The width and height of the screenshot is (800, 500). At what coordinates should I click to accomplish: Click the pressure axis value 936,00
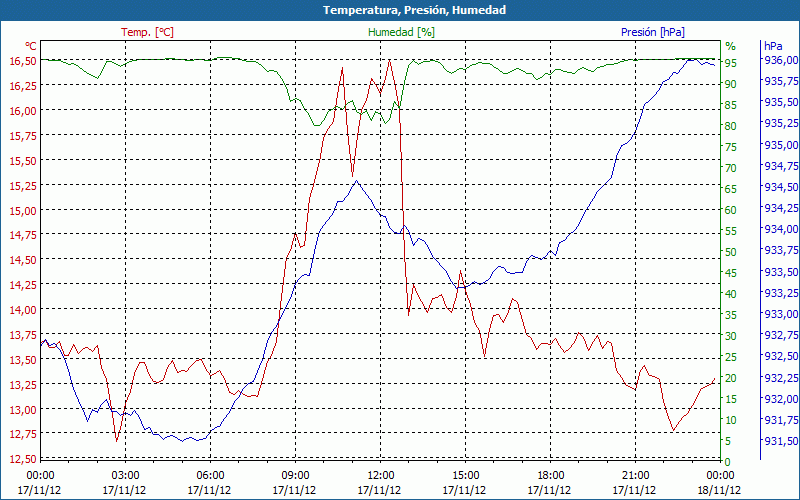click(781, 60)
